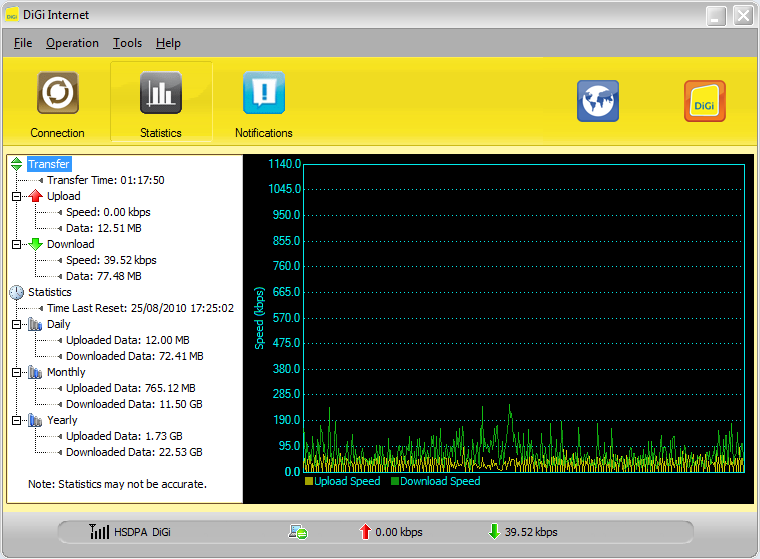Open the Operation menu
This screenshot has width=760, height=559.
[x=72, y=43]
